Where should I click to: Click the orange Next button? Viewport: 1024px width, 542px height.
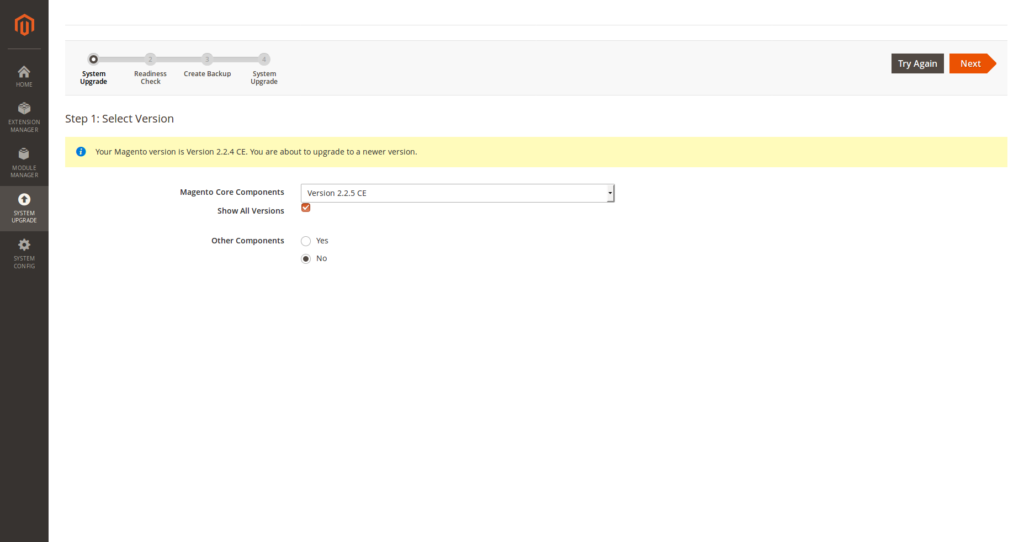click(972, 63)
